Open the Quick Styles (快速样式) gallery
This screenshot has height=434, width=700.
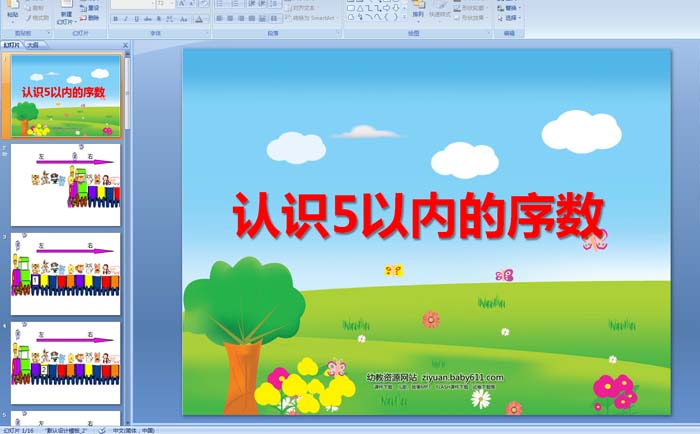440,12
